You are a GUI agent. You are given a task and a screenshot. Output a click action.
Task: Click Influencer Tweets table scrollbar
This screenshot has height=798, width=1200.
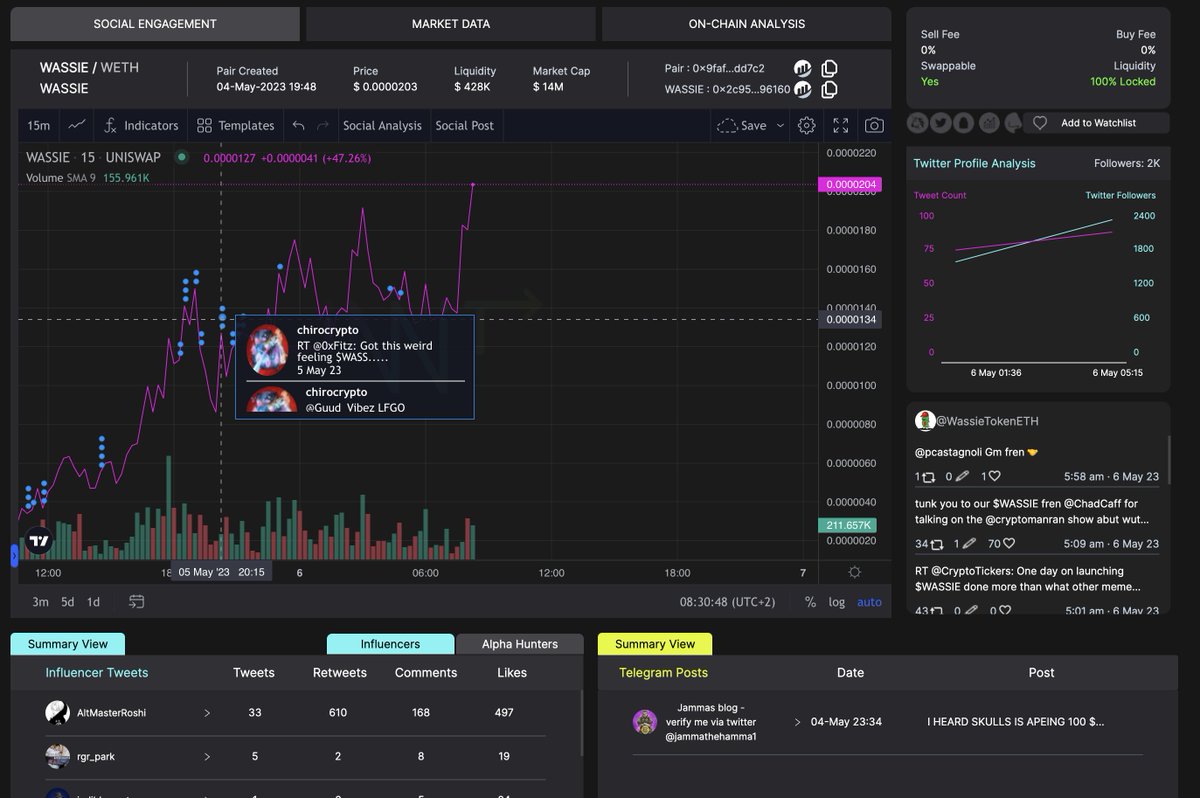(582, 722)
